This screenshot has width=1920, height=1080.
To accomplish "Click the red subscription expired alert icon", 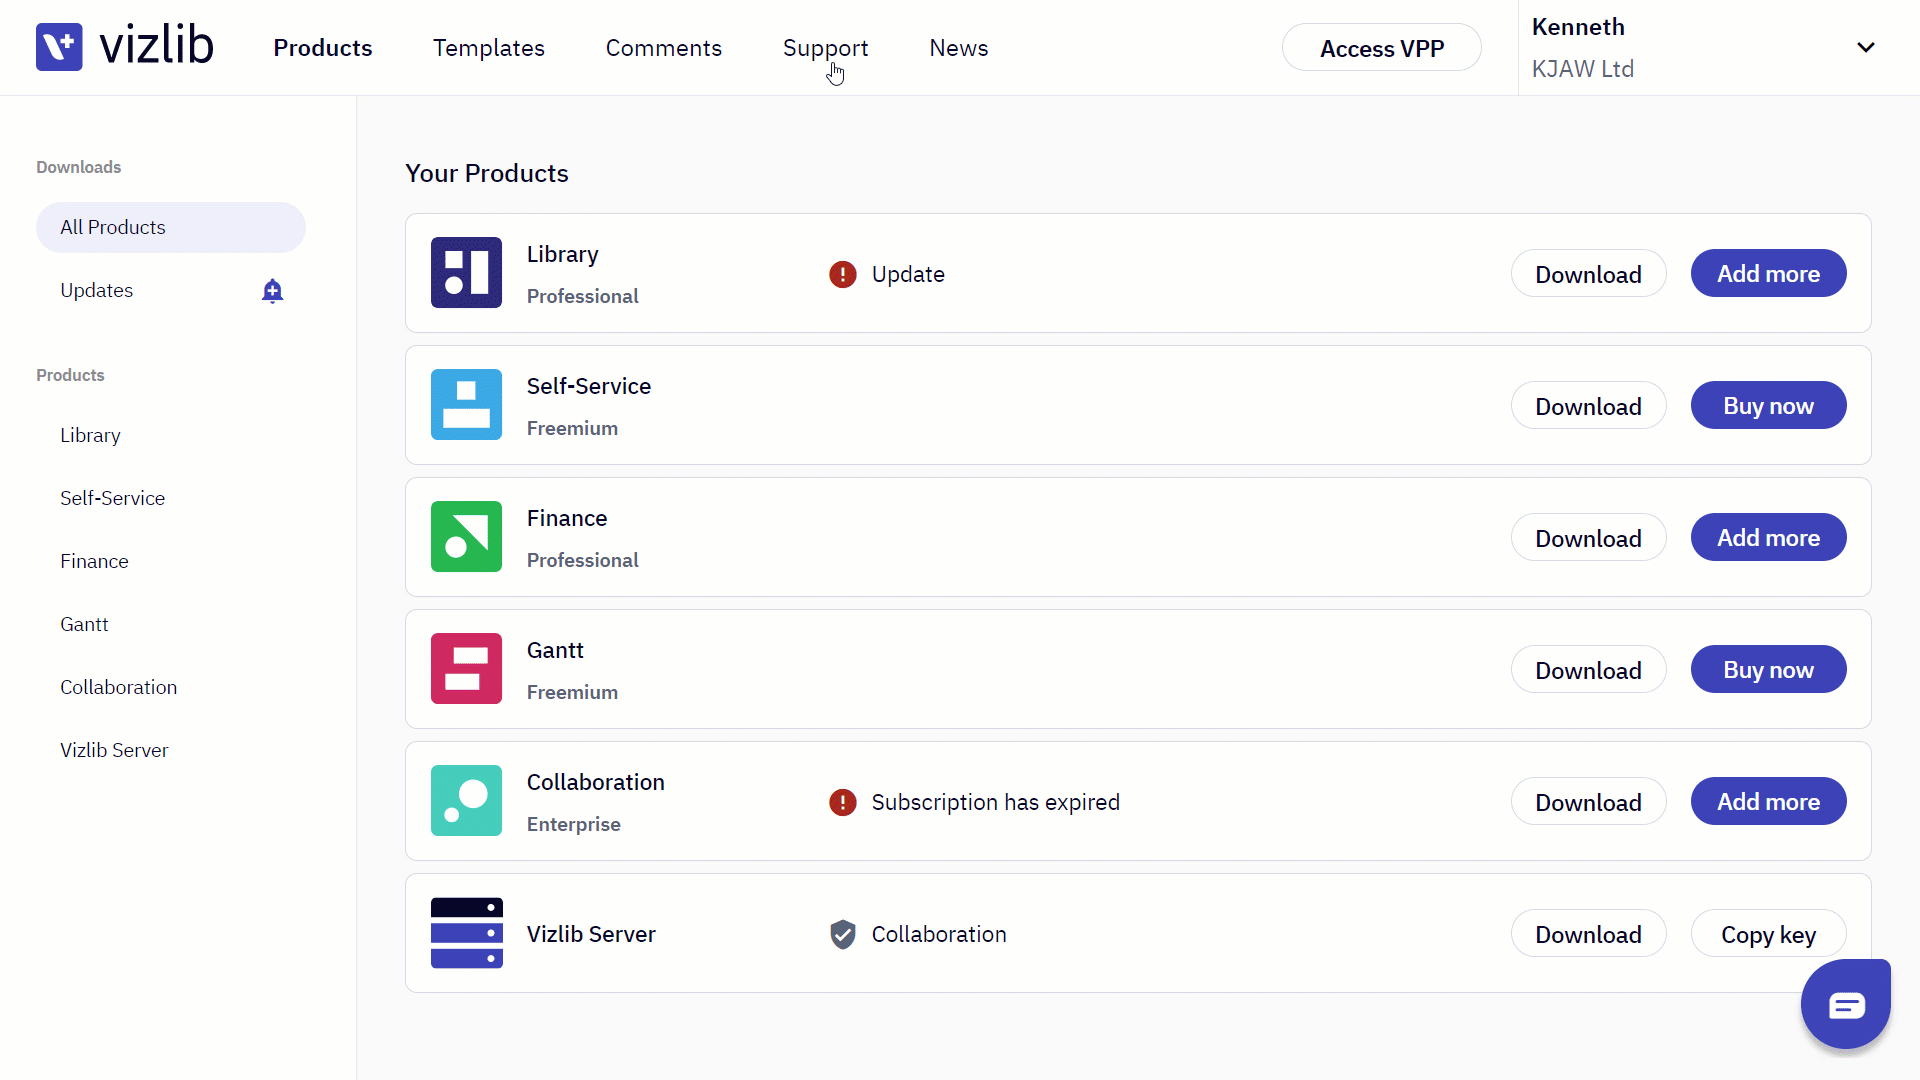I will (x=843, y=802).
